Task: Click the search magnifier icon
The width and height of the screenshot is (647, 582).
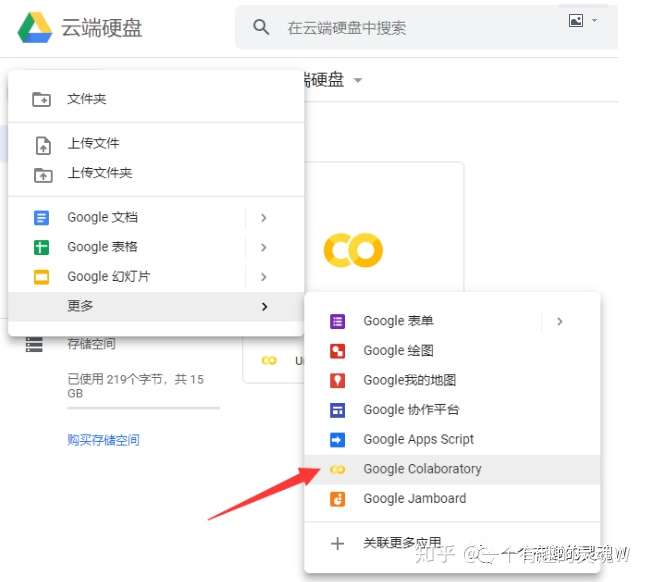Action: tap(261, 27)
